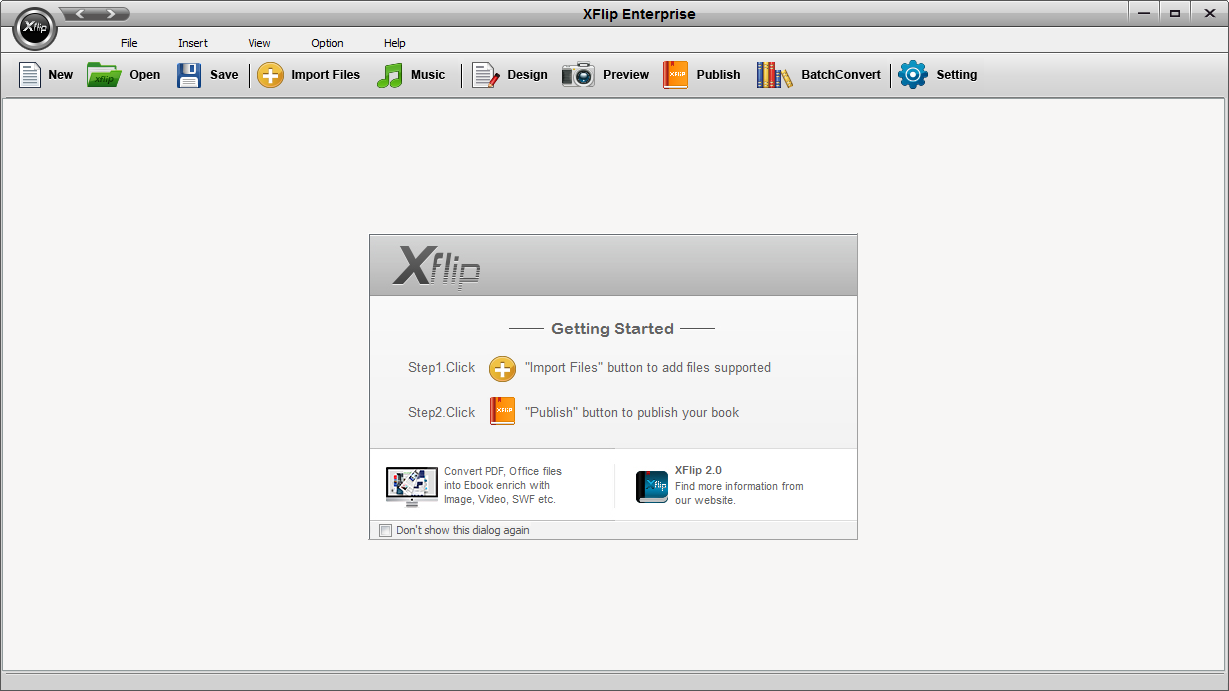Viewport: 1229px width, 691px height.
Task: Click the XFlip round logo button
Action: click(x=34, y=28)
